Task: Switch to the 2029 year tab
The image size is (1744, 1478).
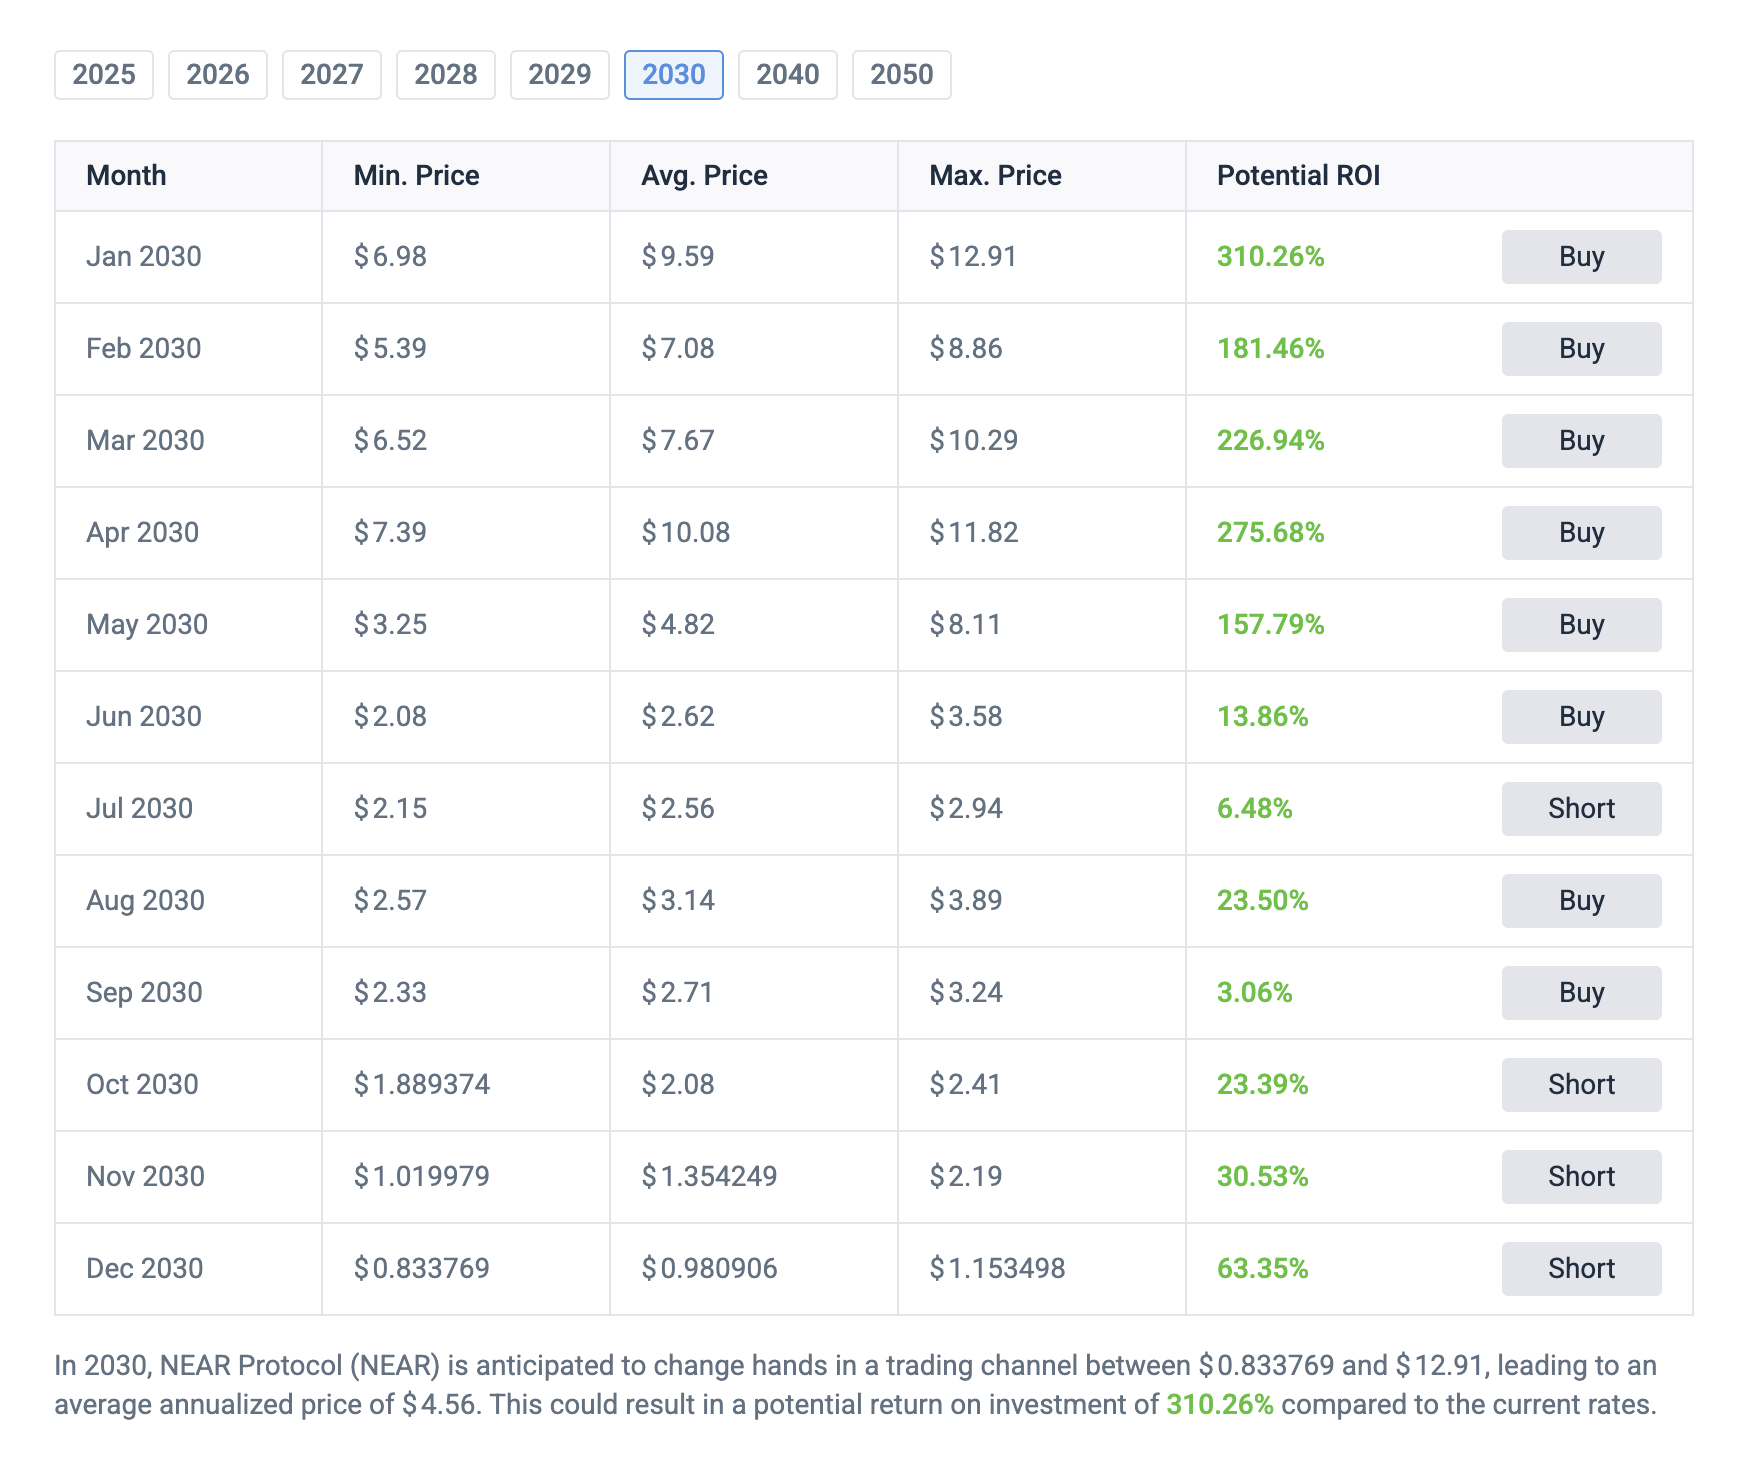Action: (560, 75)
